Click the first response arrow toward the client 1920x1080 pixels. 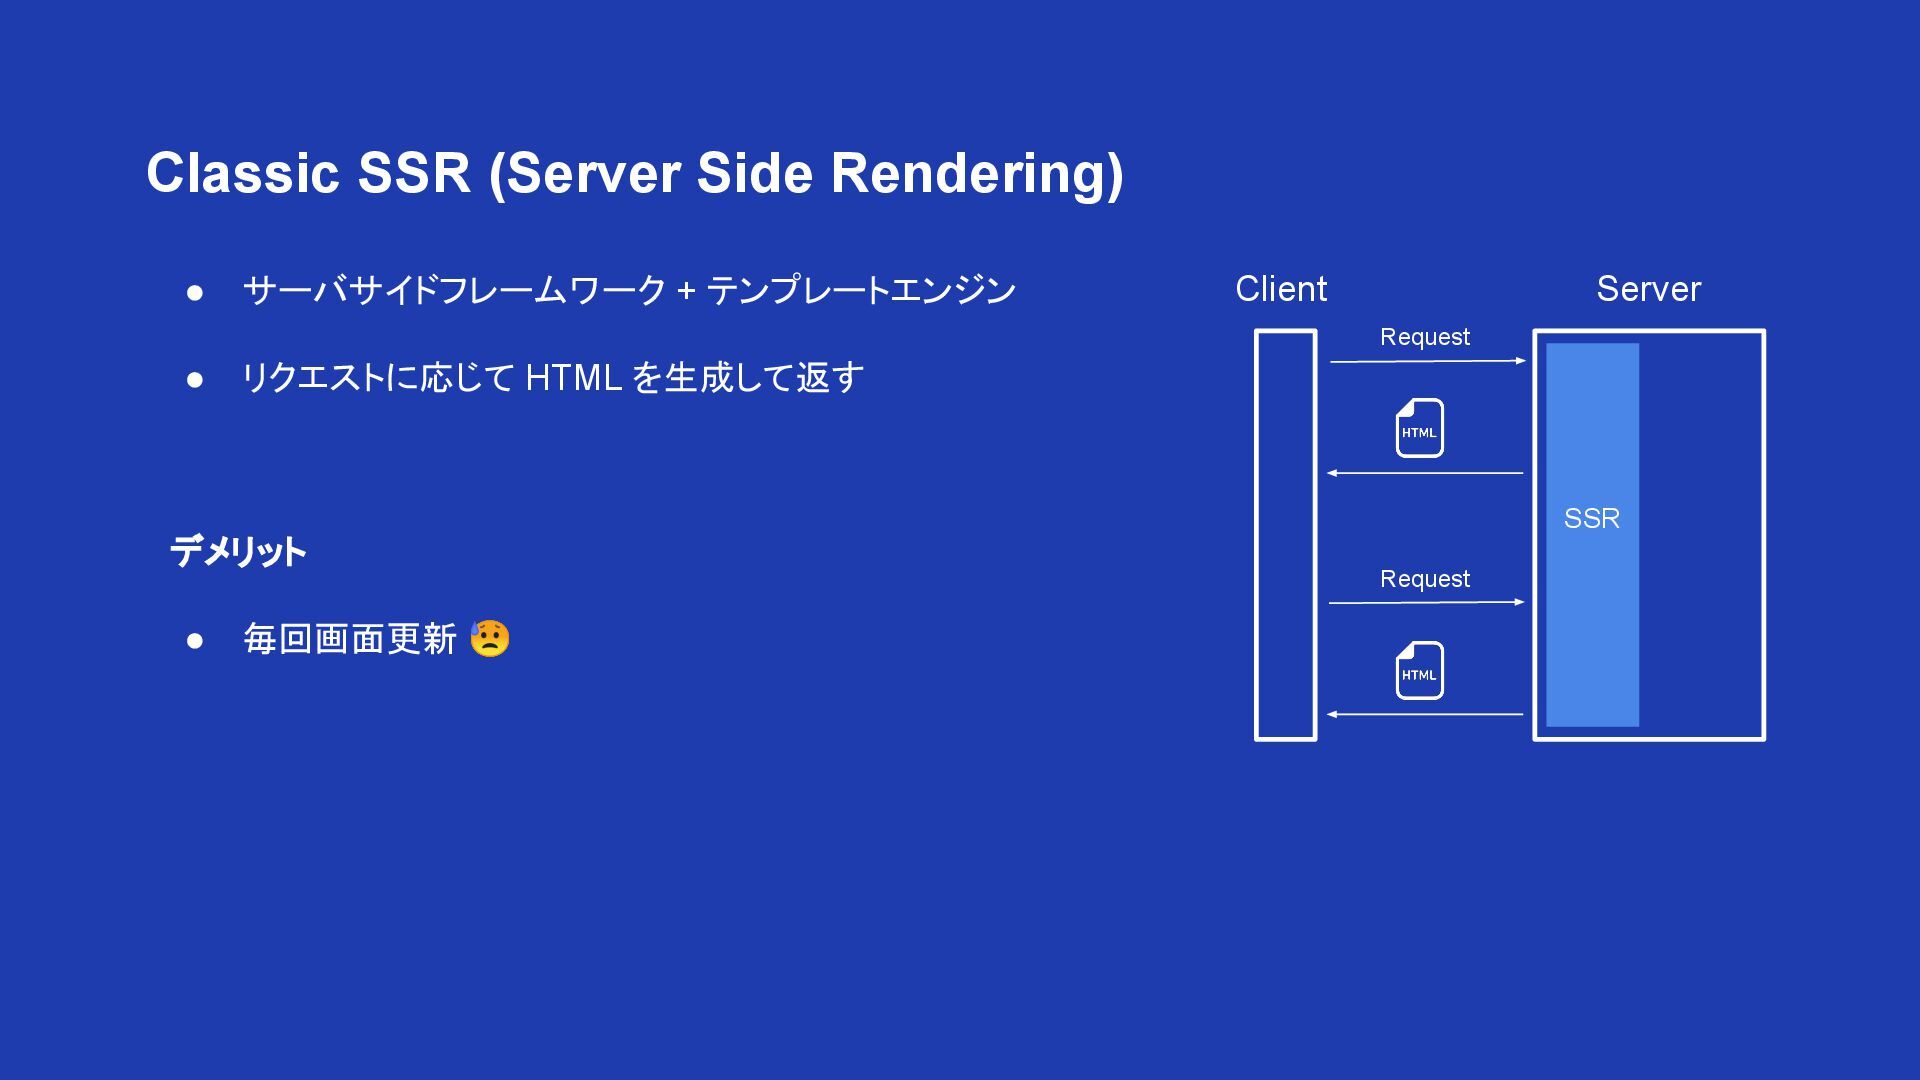(1426, 473)
